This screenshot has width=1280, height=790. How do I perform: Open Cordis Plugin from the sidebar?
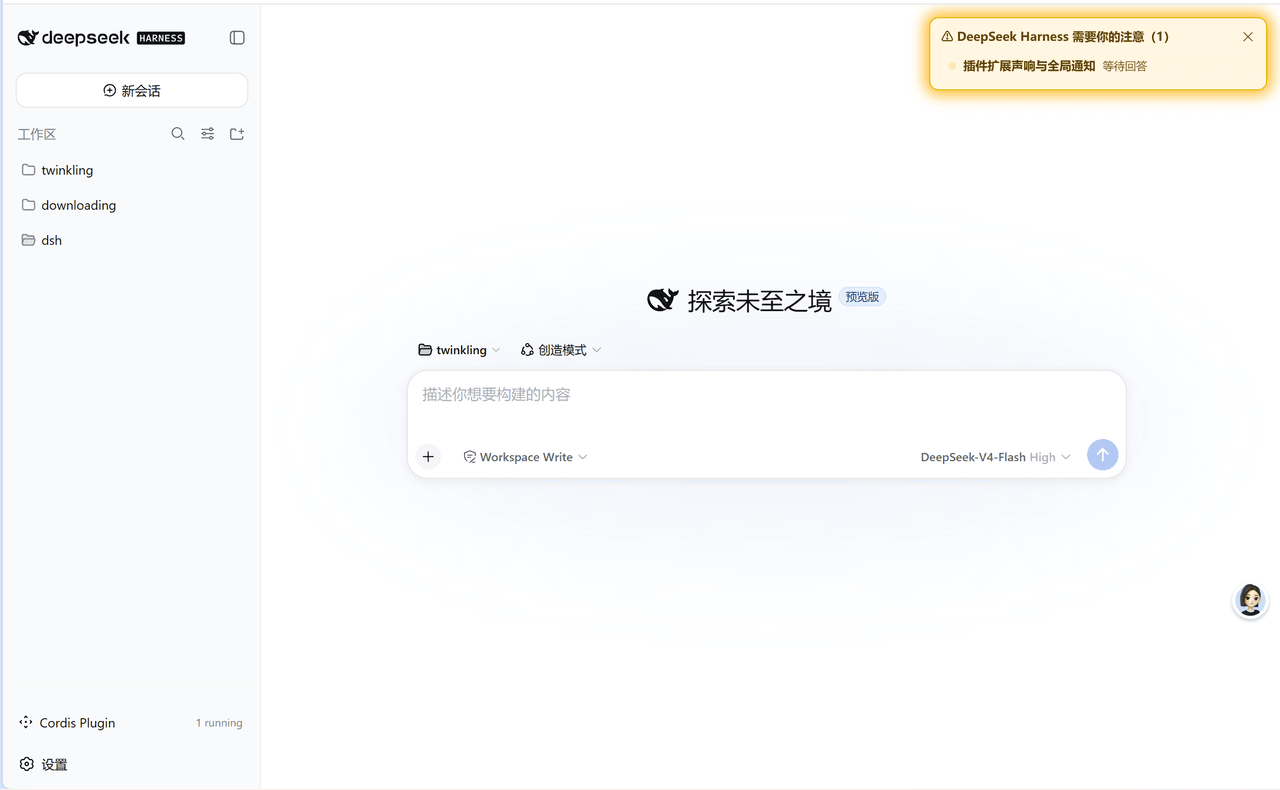(x=132, y=722)
